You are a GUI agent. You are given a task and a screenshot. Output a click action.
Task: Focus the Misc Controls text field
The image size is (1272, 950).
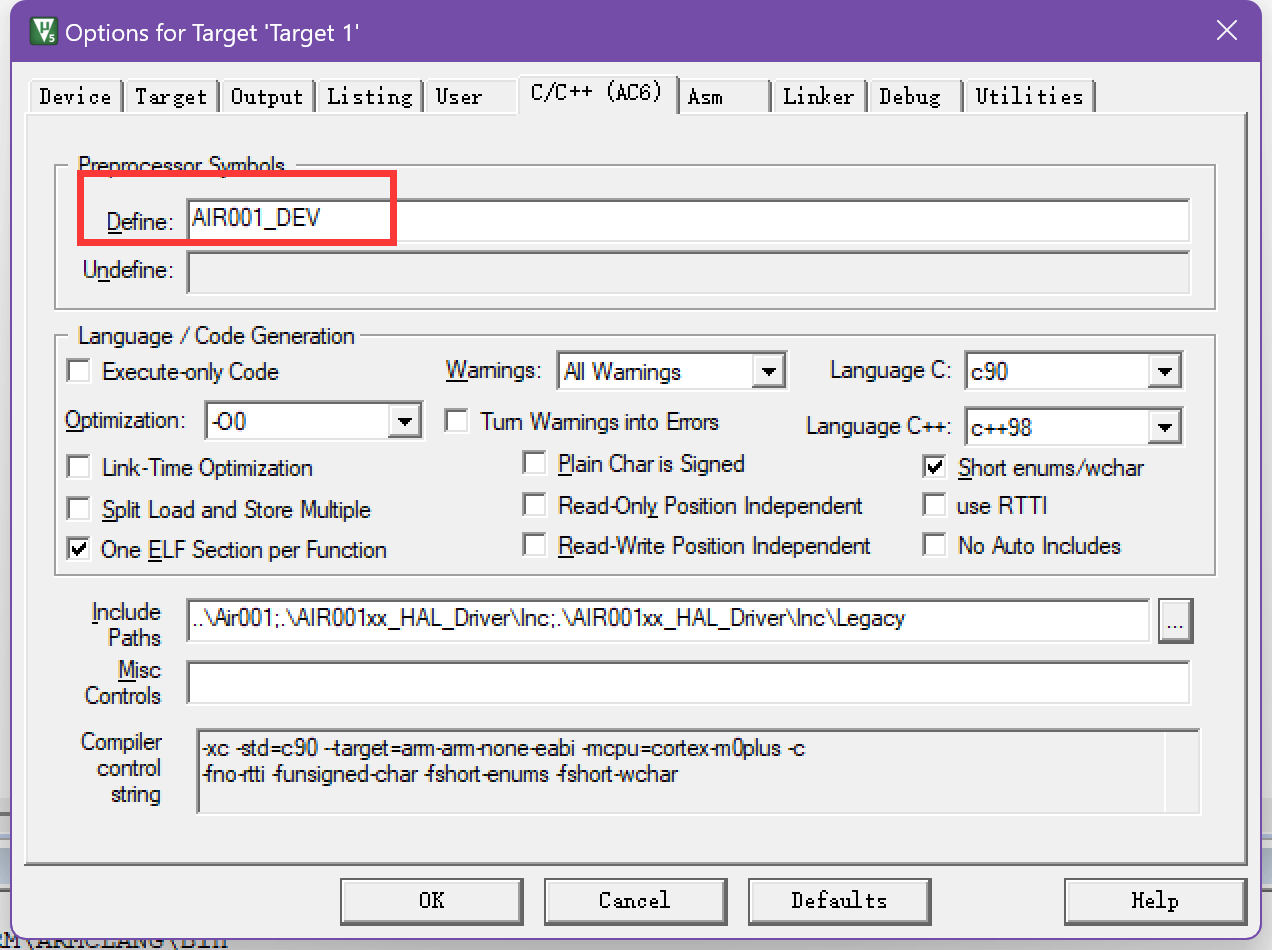click(x=688, y=683)
